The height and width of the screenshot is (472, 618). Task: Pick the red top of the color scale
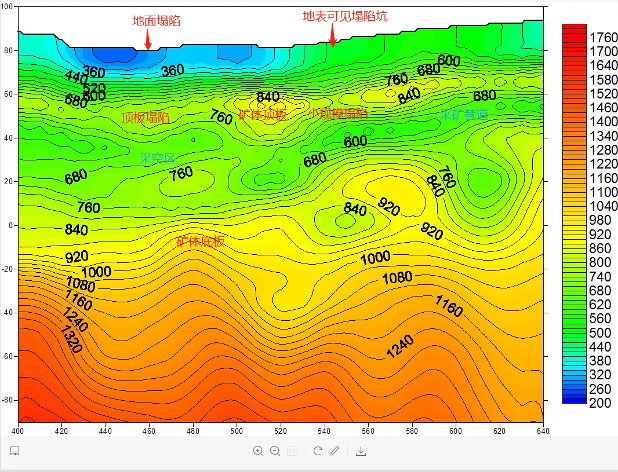pos(574,28)
